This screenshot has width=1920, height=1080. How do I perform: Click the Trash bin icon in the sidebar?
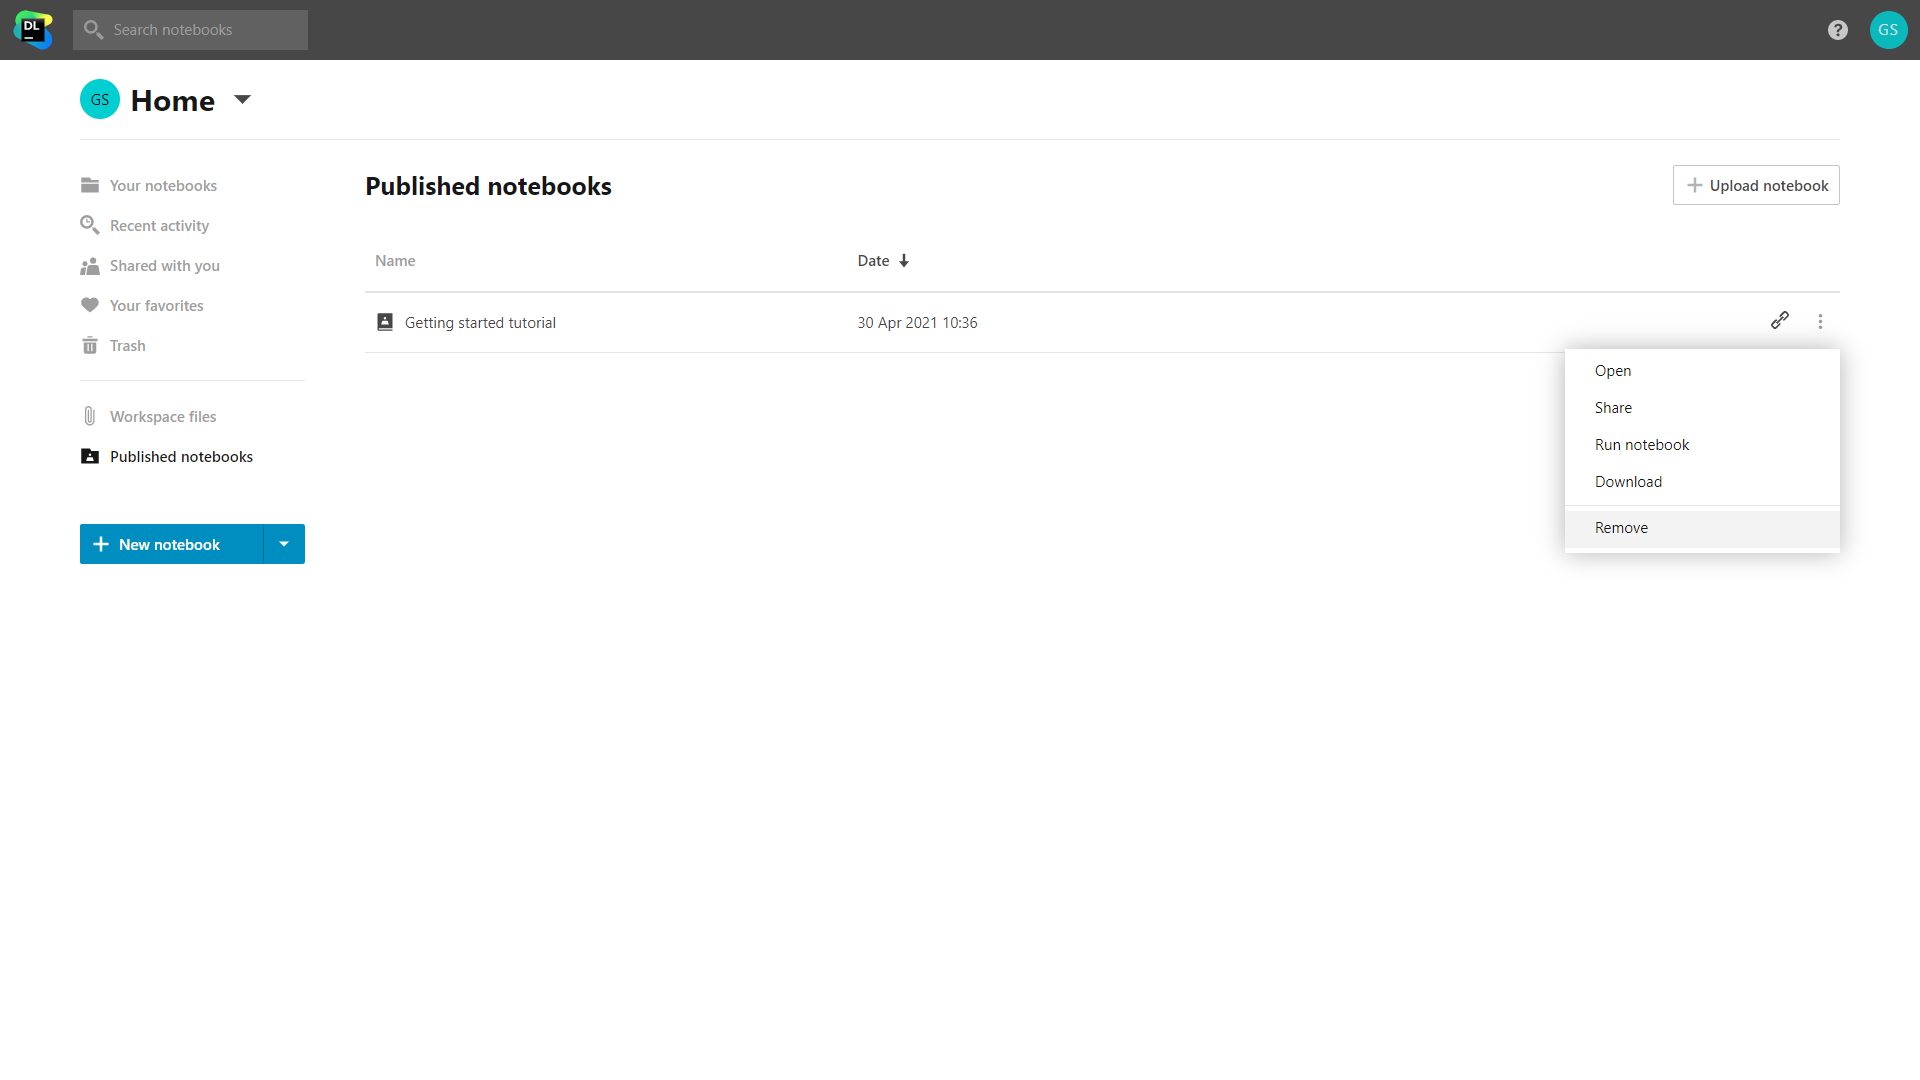90,345
